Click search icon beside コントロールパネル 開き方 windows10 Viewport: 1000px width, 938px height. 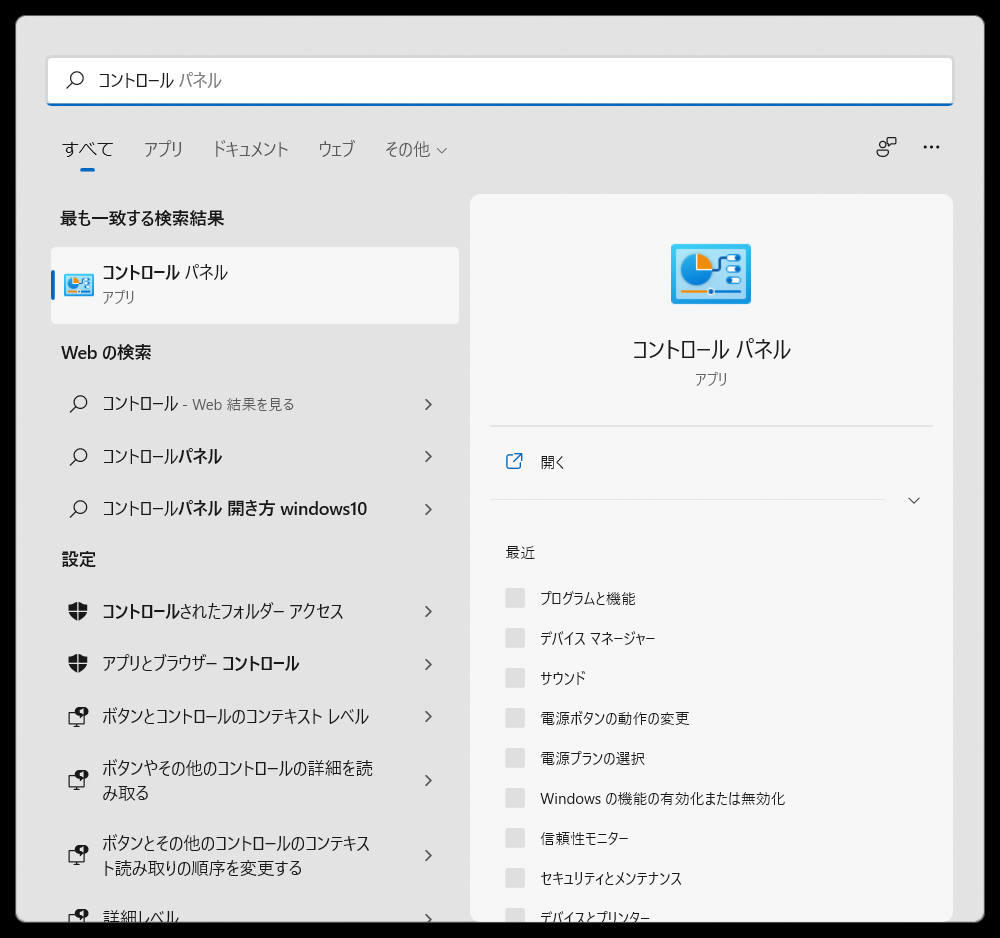coord(78,509)
